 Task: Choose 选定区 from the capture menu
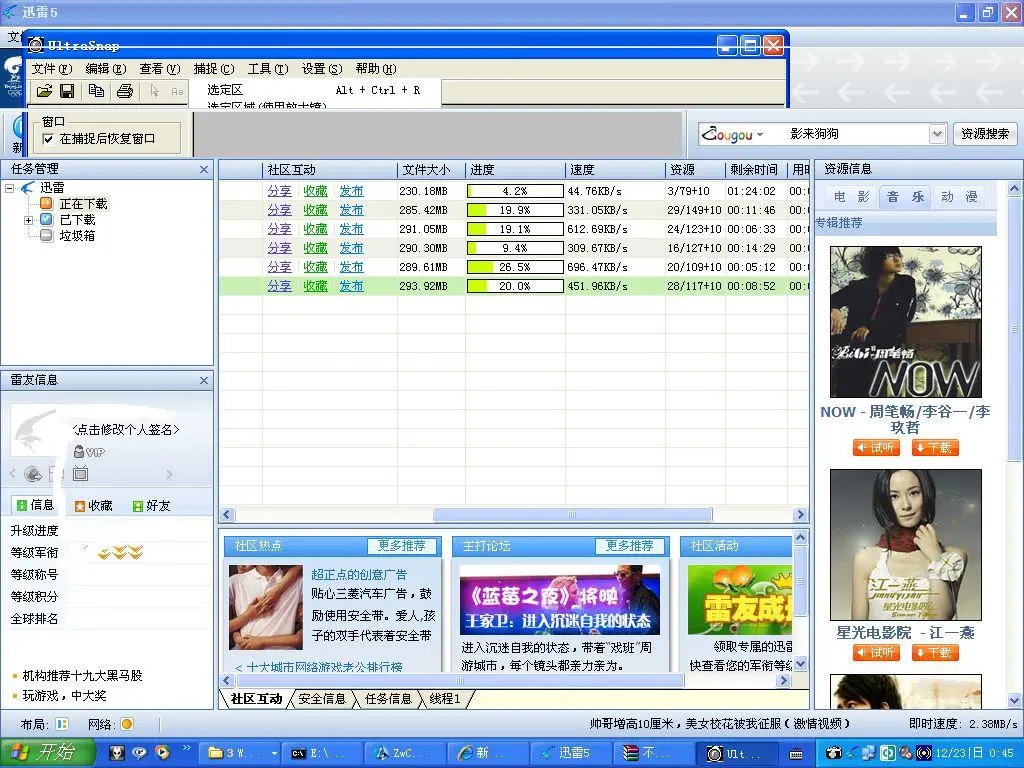click(x=225, y=90)
